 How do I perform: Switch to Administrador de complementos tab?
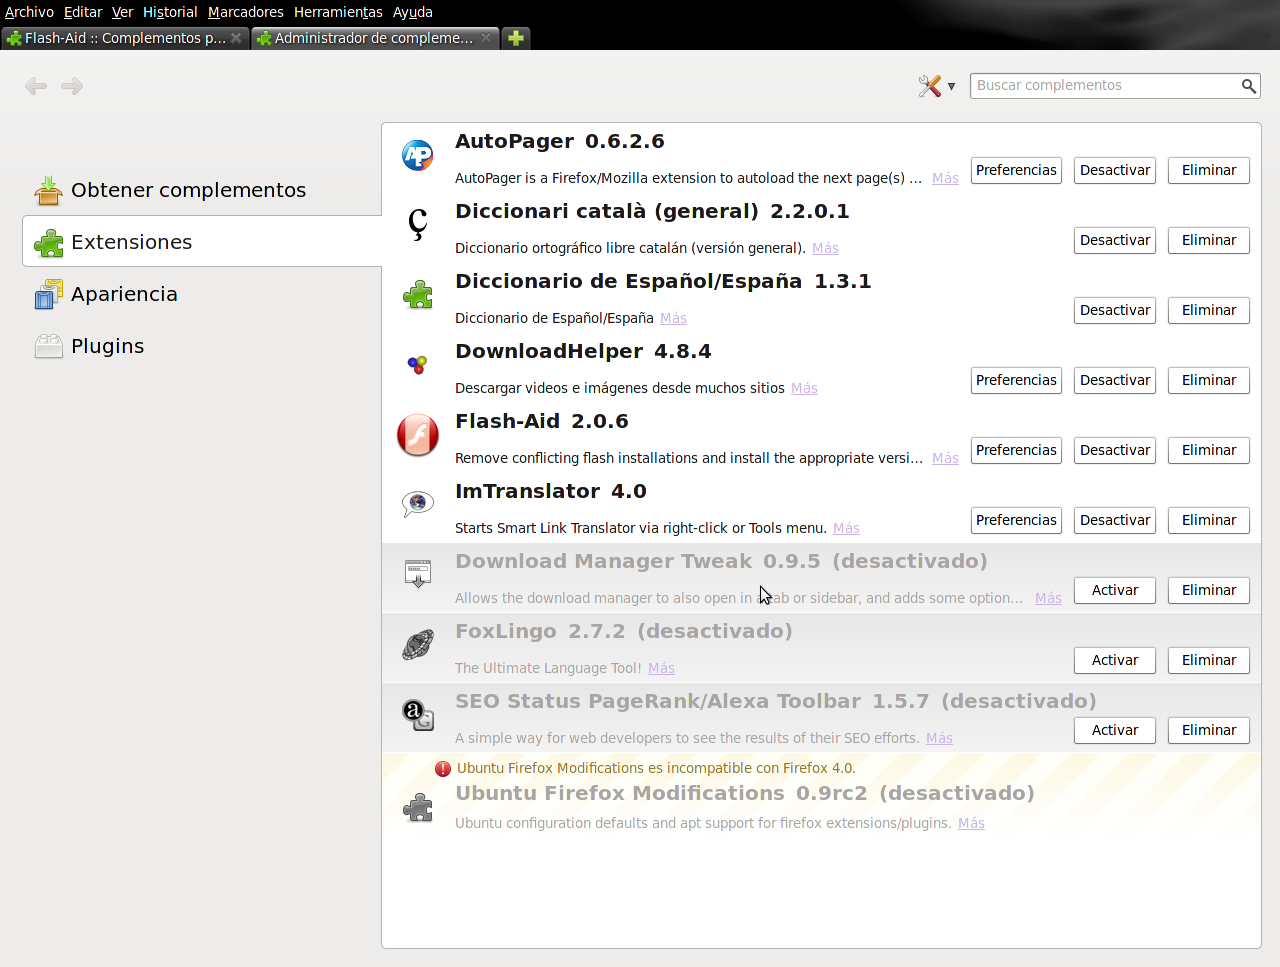(375, 38)
